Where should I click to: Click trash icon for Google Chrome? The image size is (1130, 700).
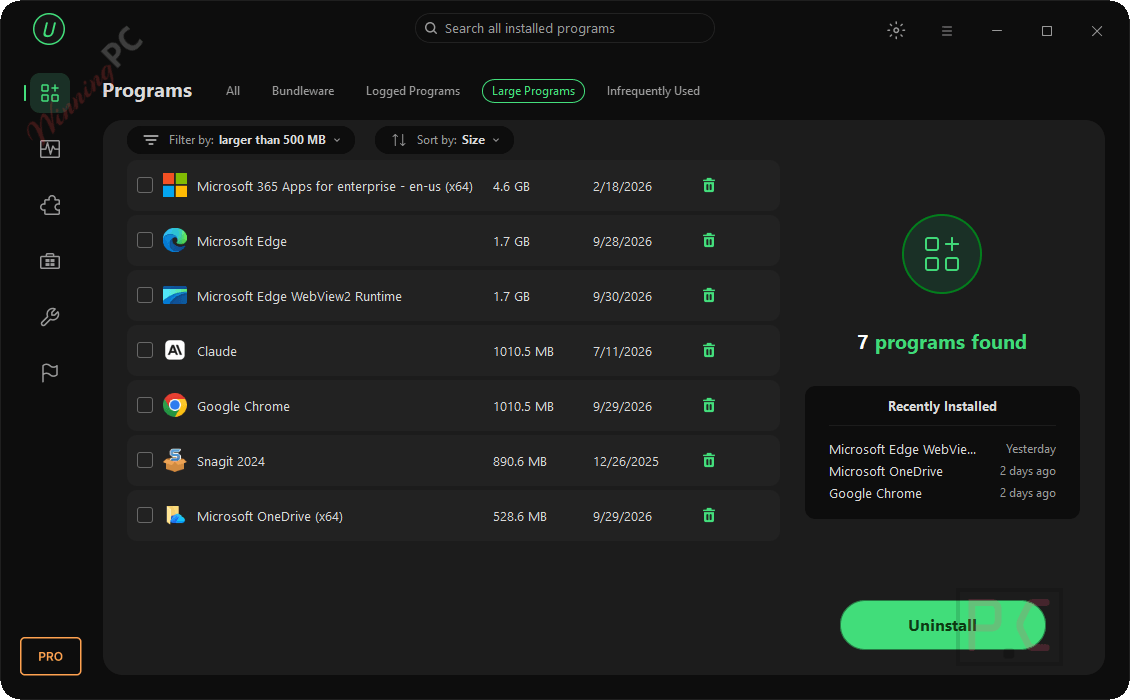[709, 405]
